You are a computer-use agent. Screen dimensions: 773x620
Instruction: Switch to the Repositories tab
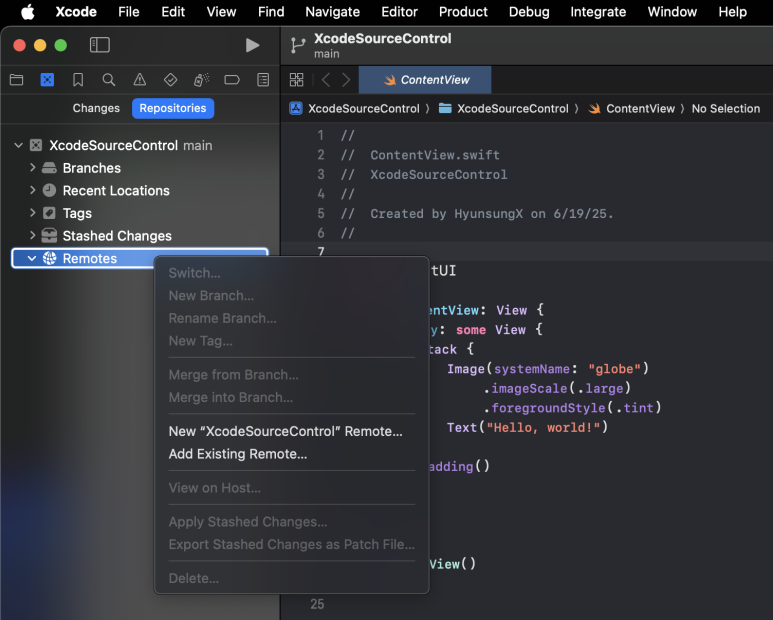pyautogui.click(x=173, y=108)
